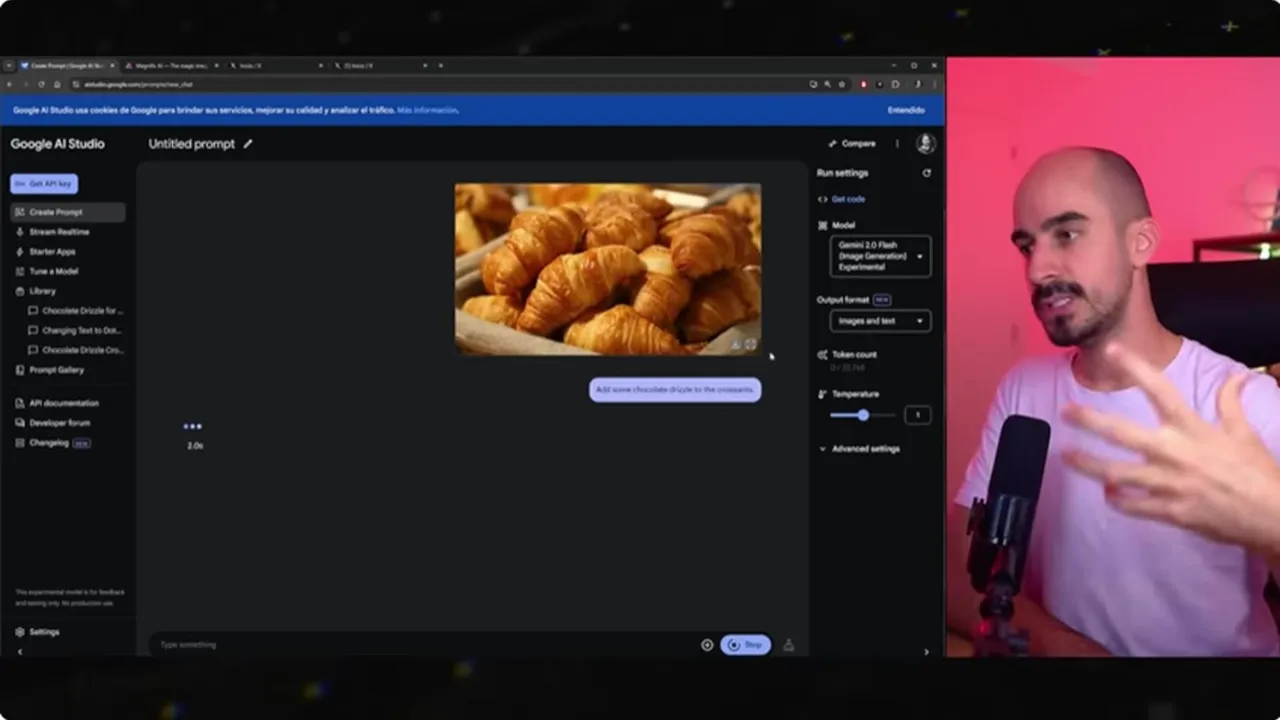Image resolution: width=1280 pixels, height=720 pixels.
Task: Reload the page with the browser refresh icon
Action: (x=41, y=84)
